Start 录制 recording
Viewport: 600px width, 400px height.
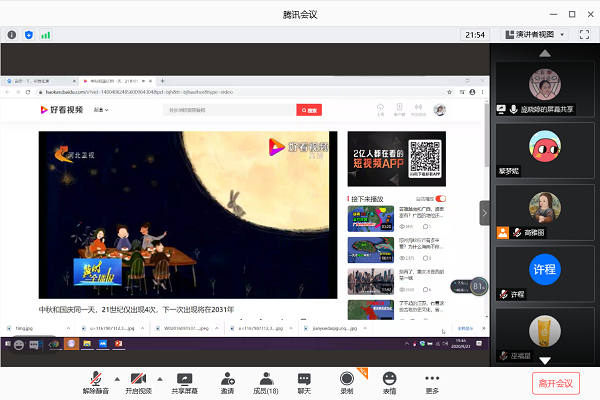pyautogui.click(x=347, y=383)
